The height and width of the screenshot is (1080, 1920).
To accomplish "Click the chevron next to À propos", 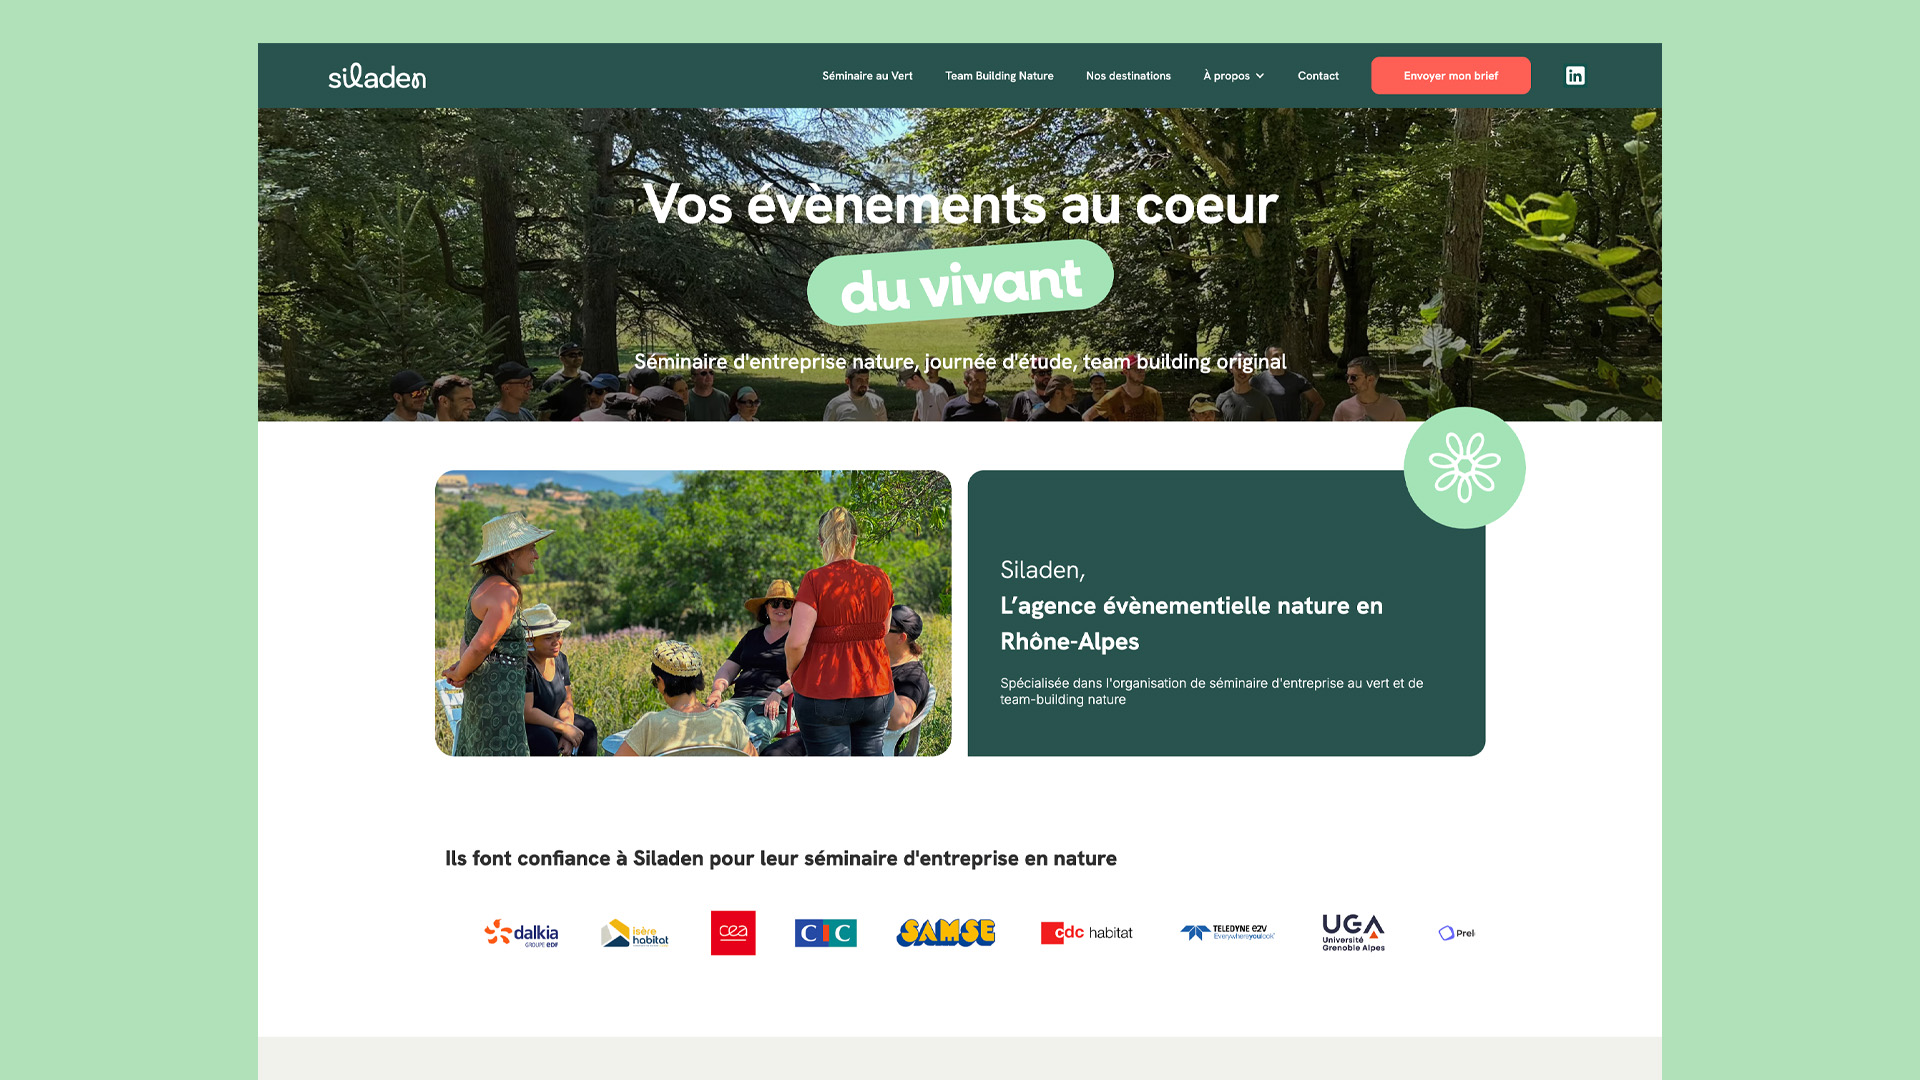I will (1260, 76).
